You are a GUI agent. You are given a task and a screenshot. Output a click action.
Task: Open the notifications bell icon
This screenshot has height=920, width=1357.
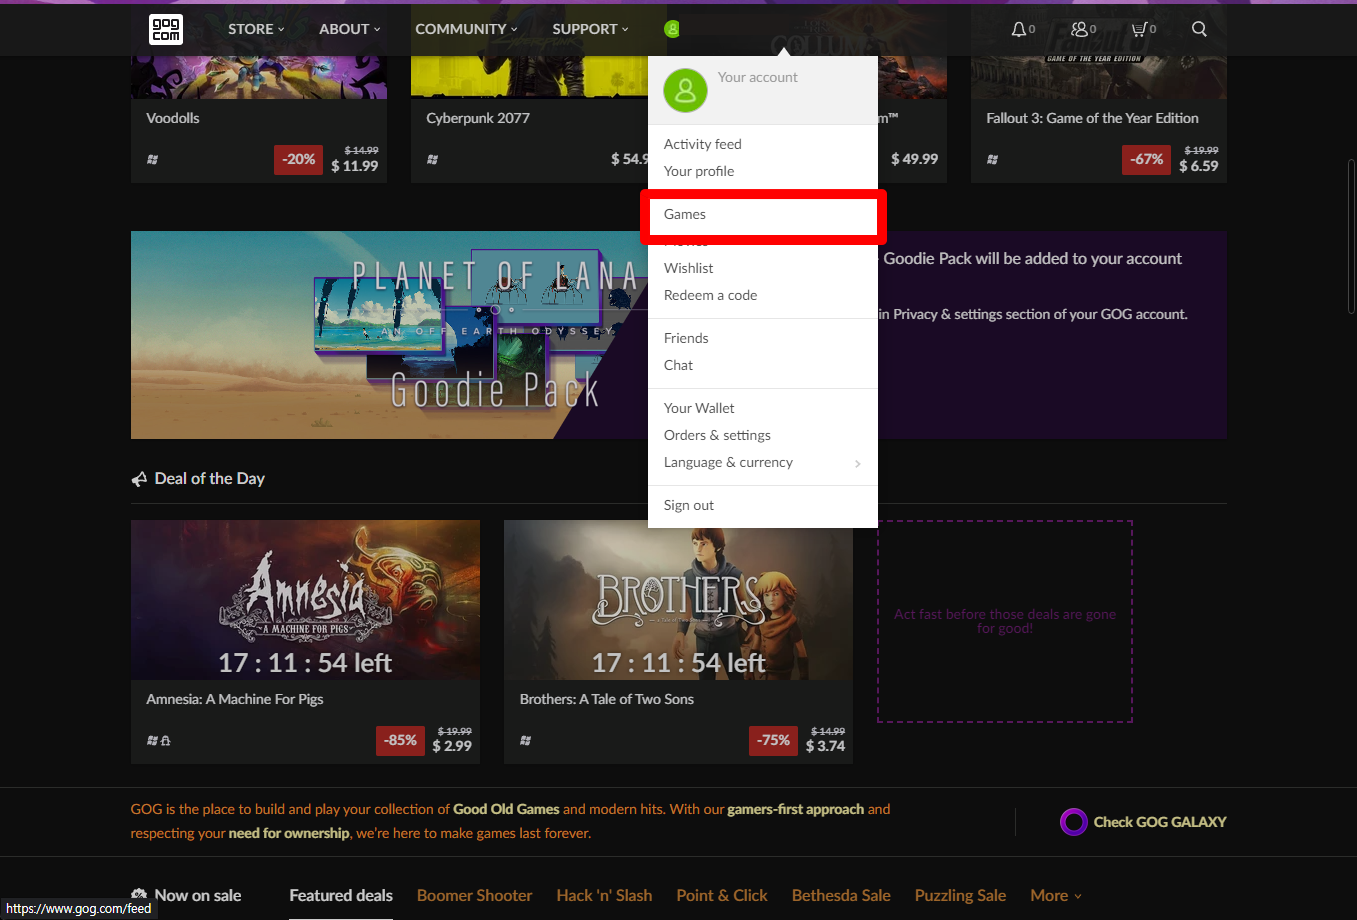pyautogui.click(x=1018, y=29)
